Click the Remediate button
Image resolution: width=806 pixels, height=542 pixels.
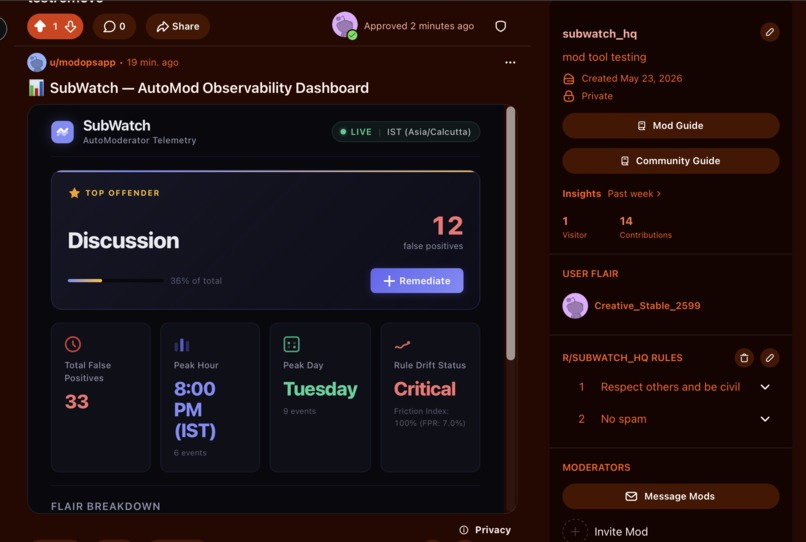click(417, 281)
